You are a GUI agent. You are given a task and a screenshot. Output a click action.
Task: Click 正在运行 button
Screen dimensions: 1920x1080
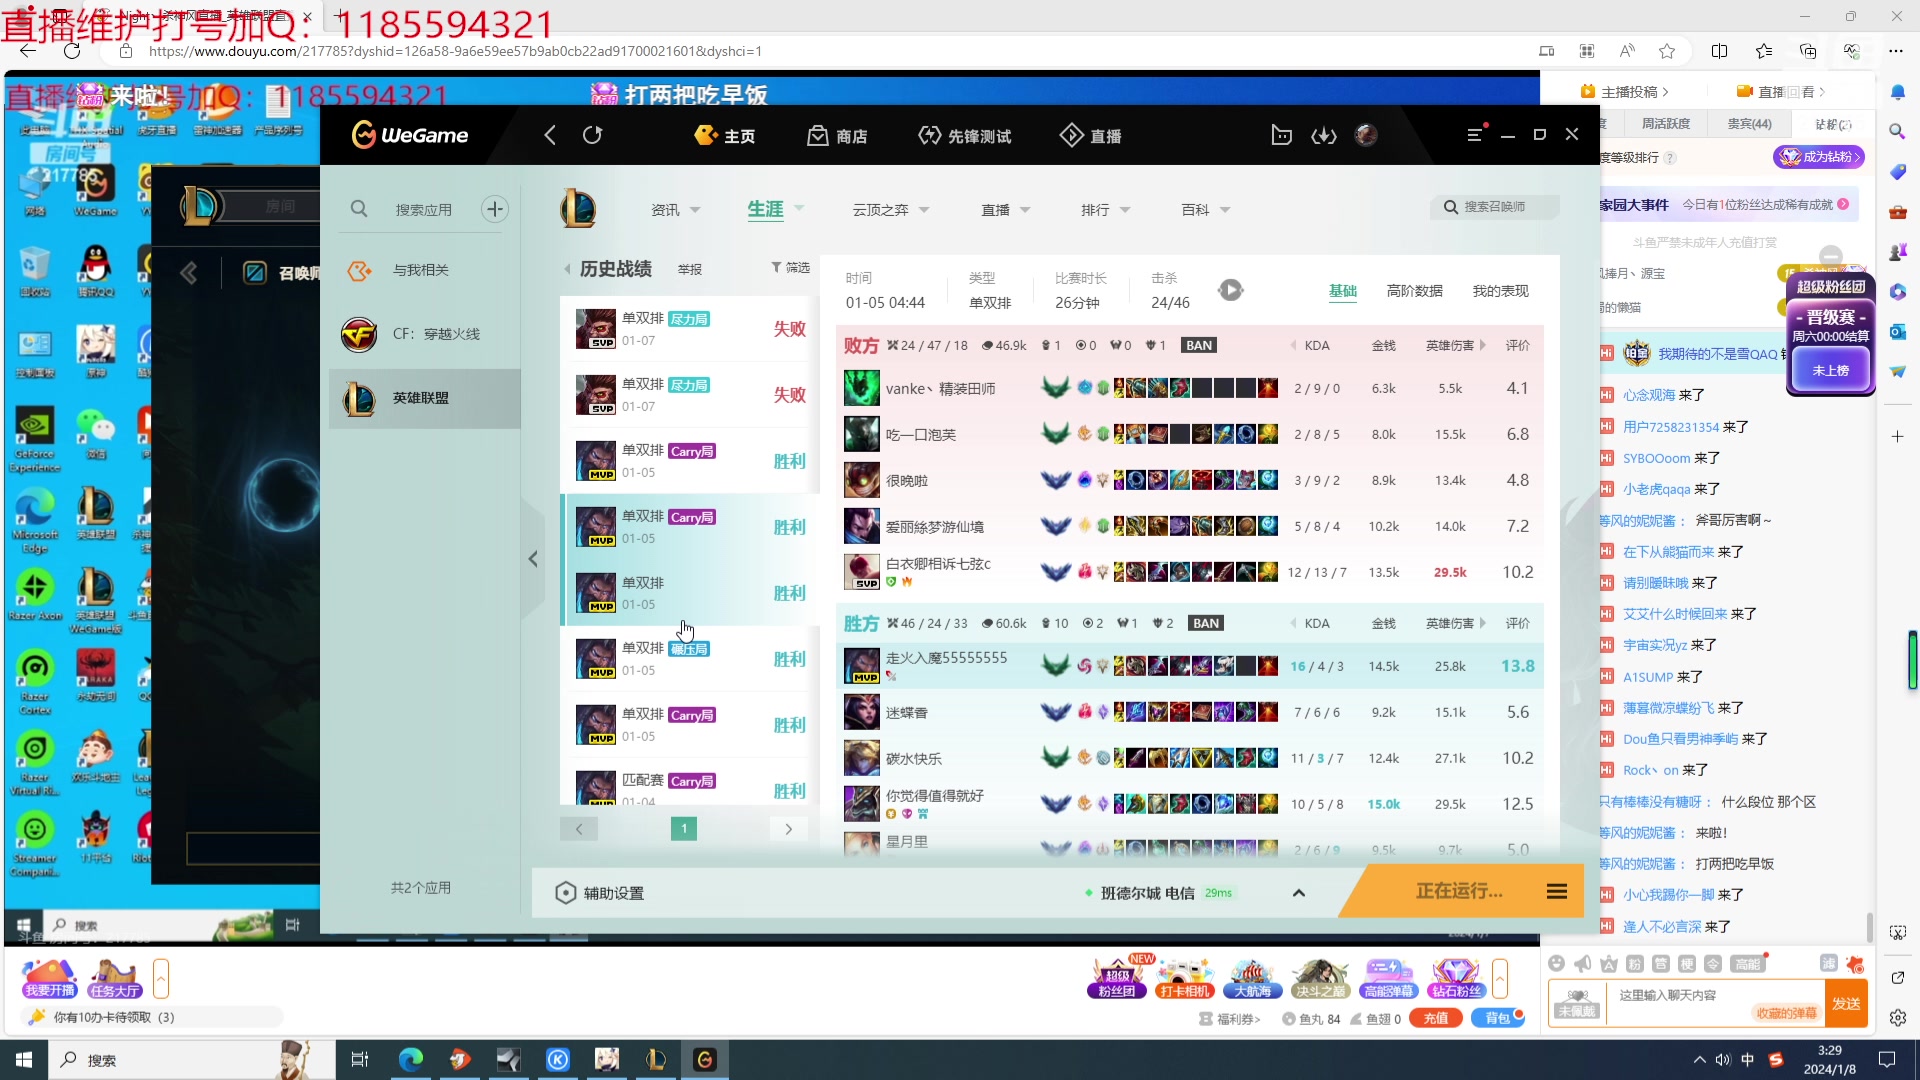click(x=1459, y=891)
